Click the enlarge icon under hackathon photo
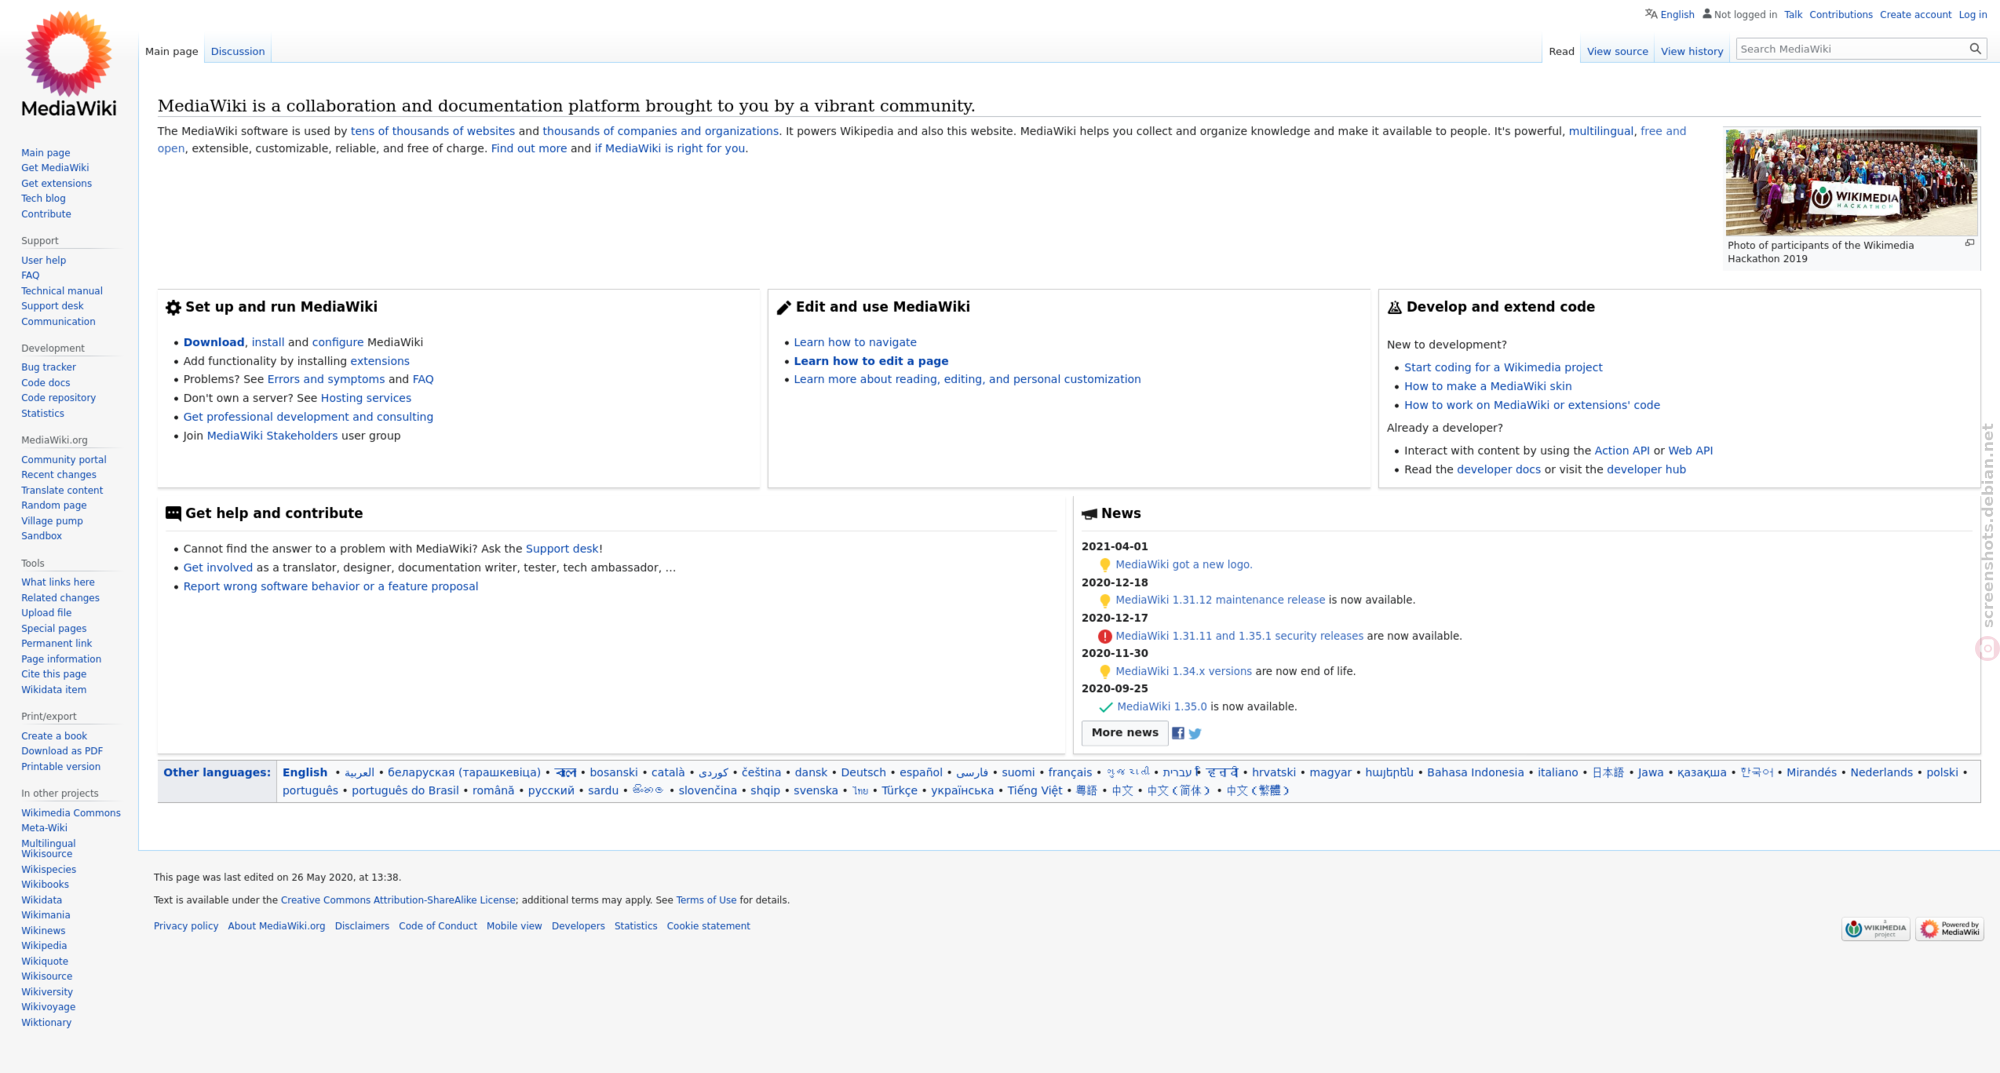The image size is (2000, 1073). (1969, 243)
